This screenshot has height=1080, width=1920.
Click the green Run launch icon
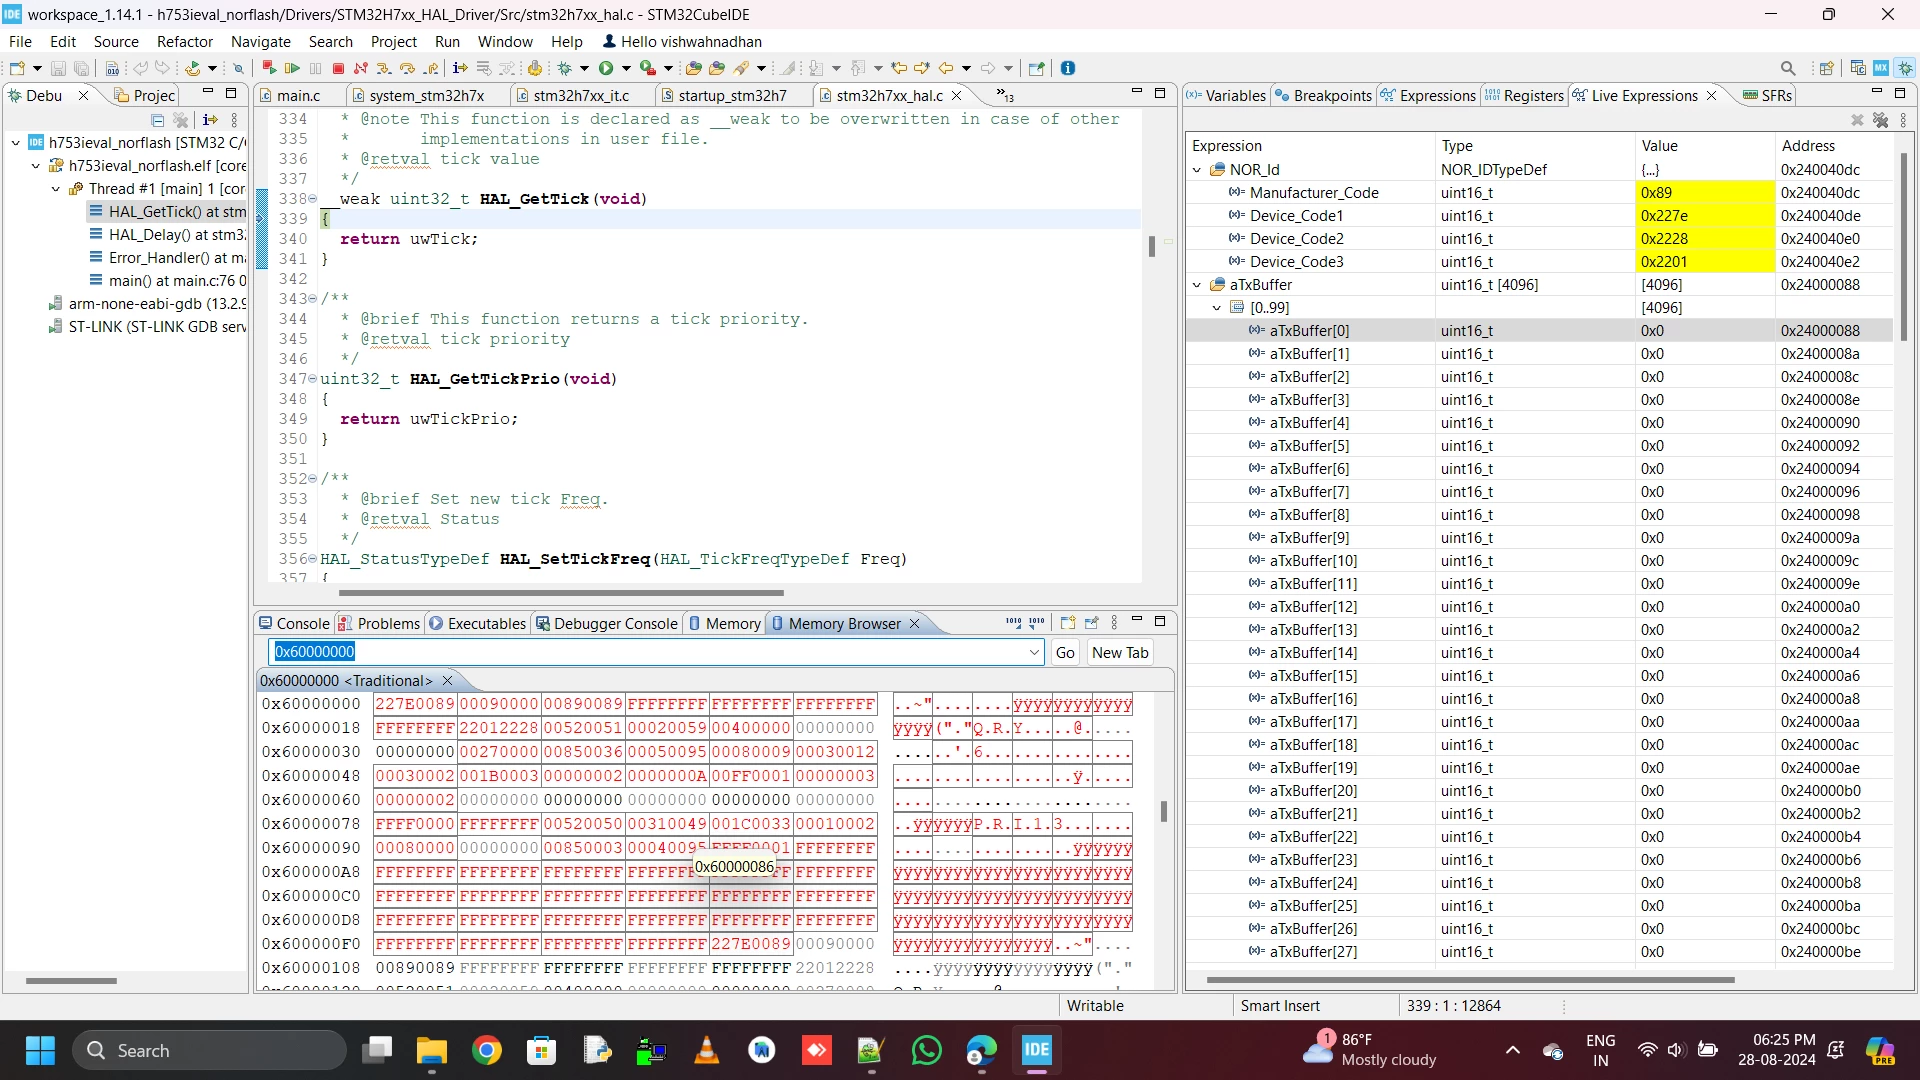coord(606,68)
